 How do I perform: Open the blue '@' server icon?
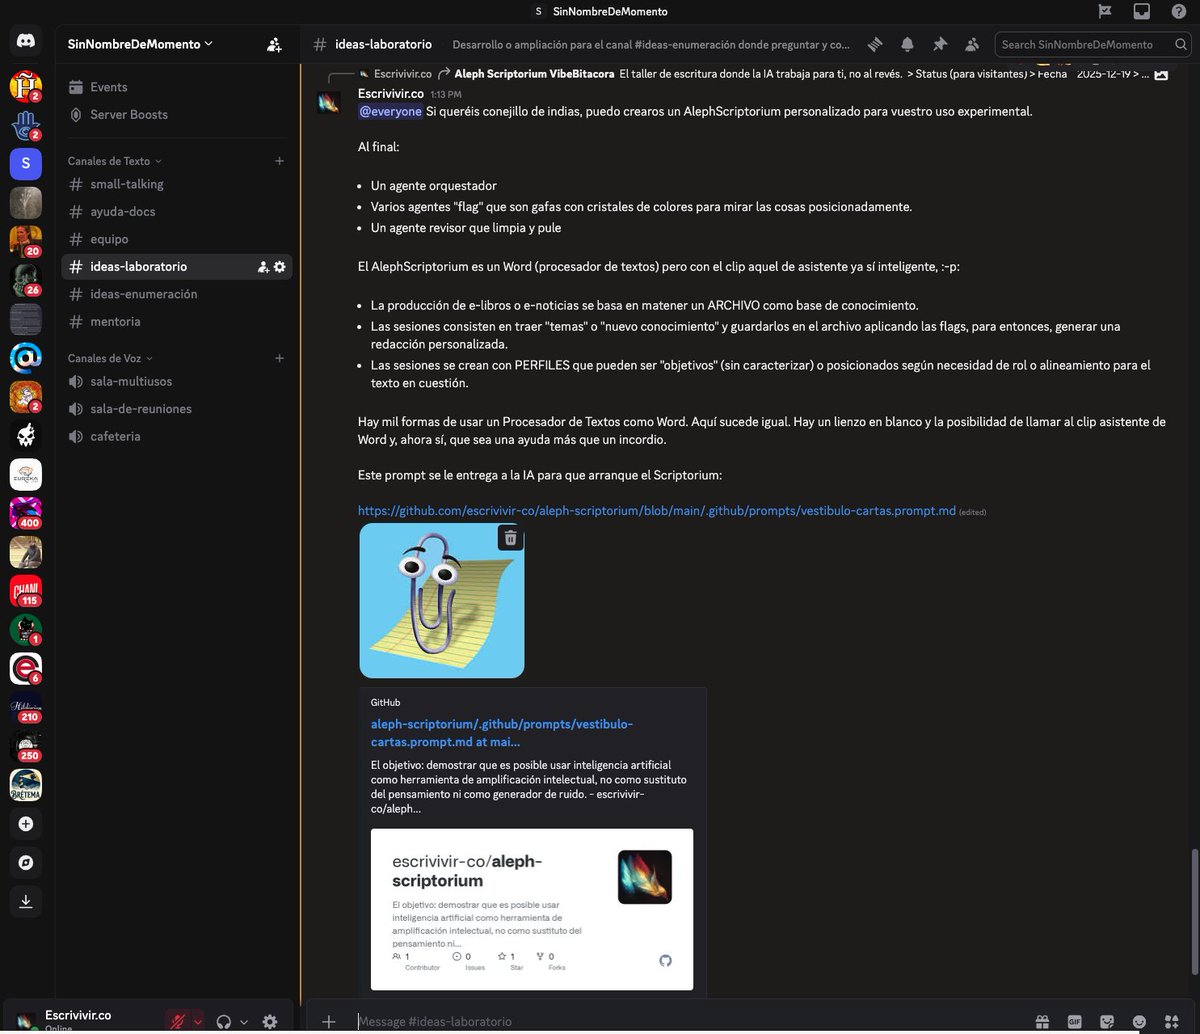25,357
